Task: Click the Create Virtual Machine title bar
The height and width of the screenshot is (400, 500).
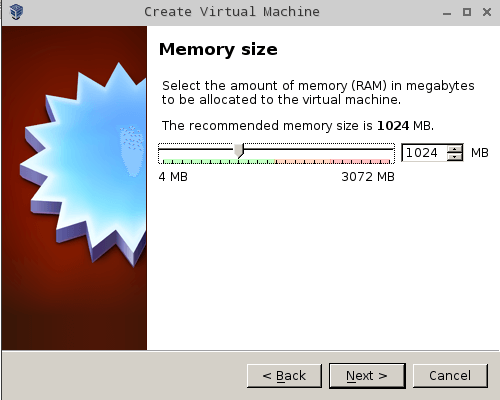Action: (232, 12)
